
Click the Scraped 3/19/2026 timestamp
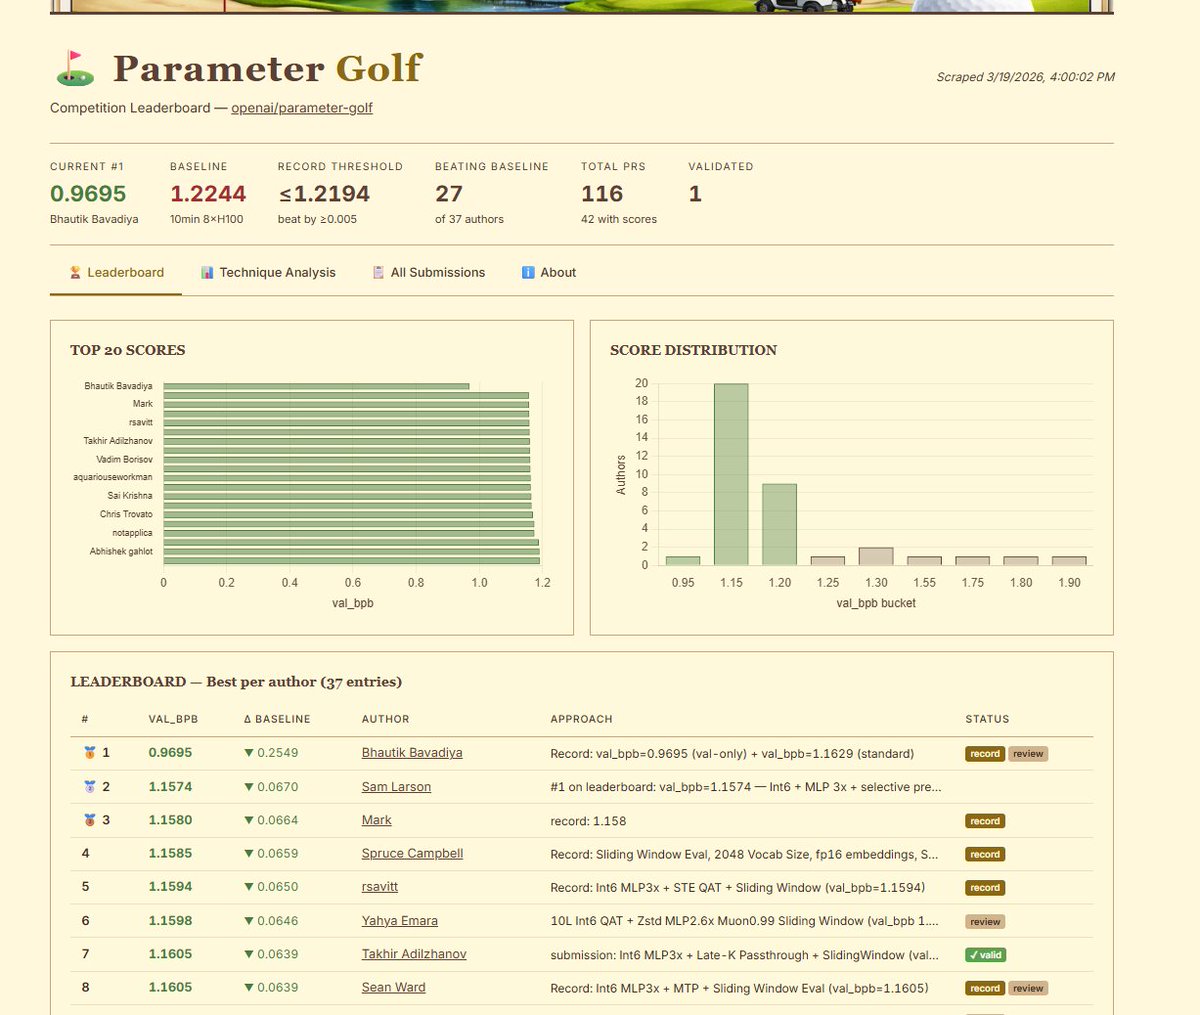(x=1025, y=77)
